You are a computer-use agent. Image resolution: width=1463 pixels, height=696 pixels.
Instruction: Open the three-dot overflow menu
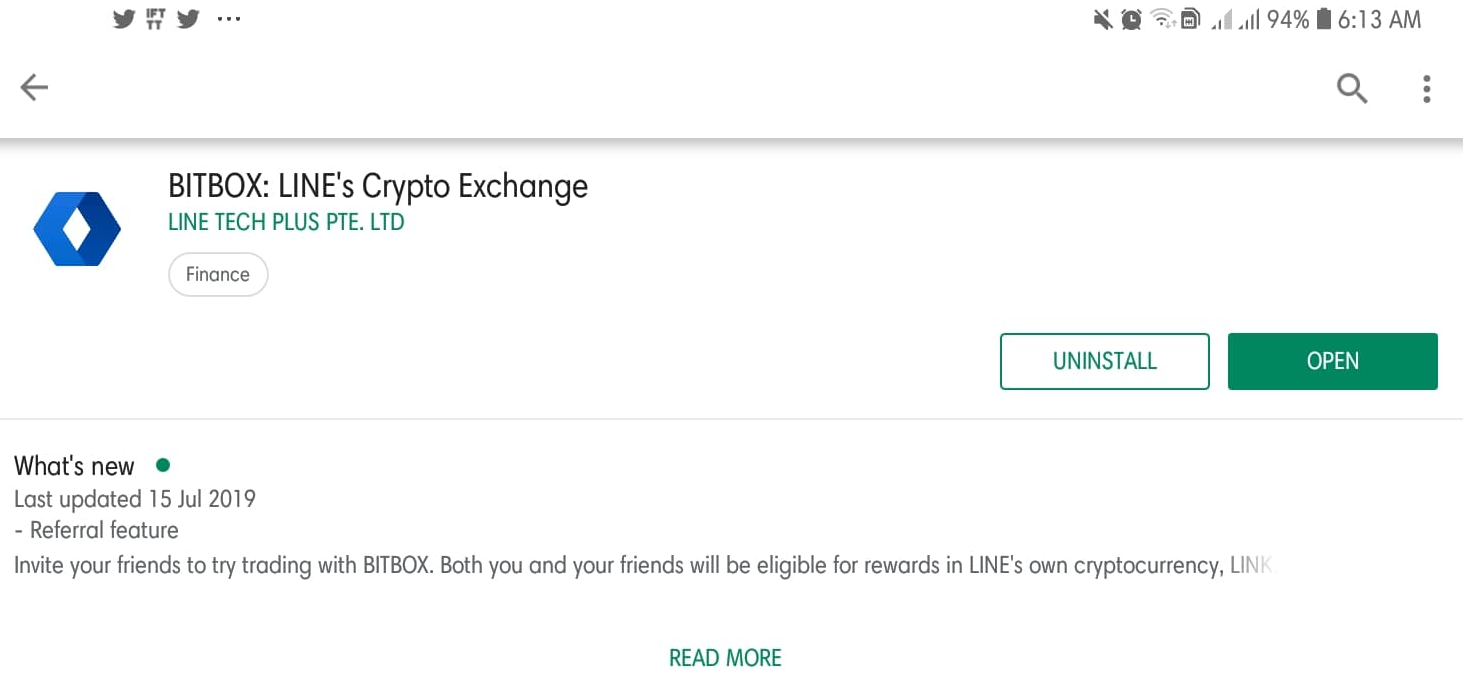coord(1427,88)
